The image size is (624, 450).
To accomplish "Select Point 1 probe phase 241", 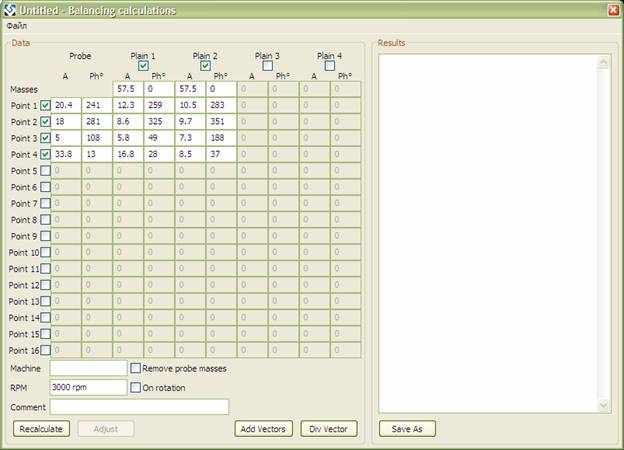I will [97, 105].
